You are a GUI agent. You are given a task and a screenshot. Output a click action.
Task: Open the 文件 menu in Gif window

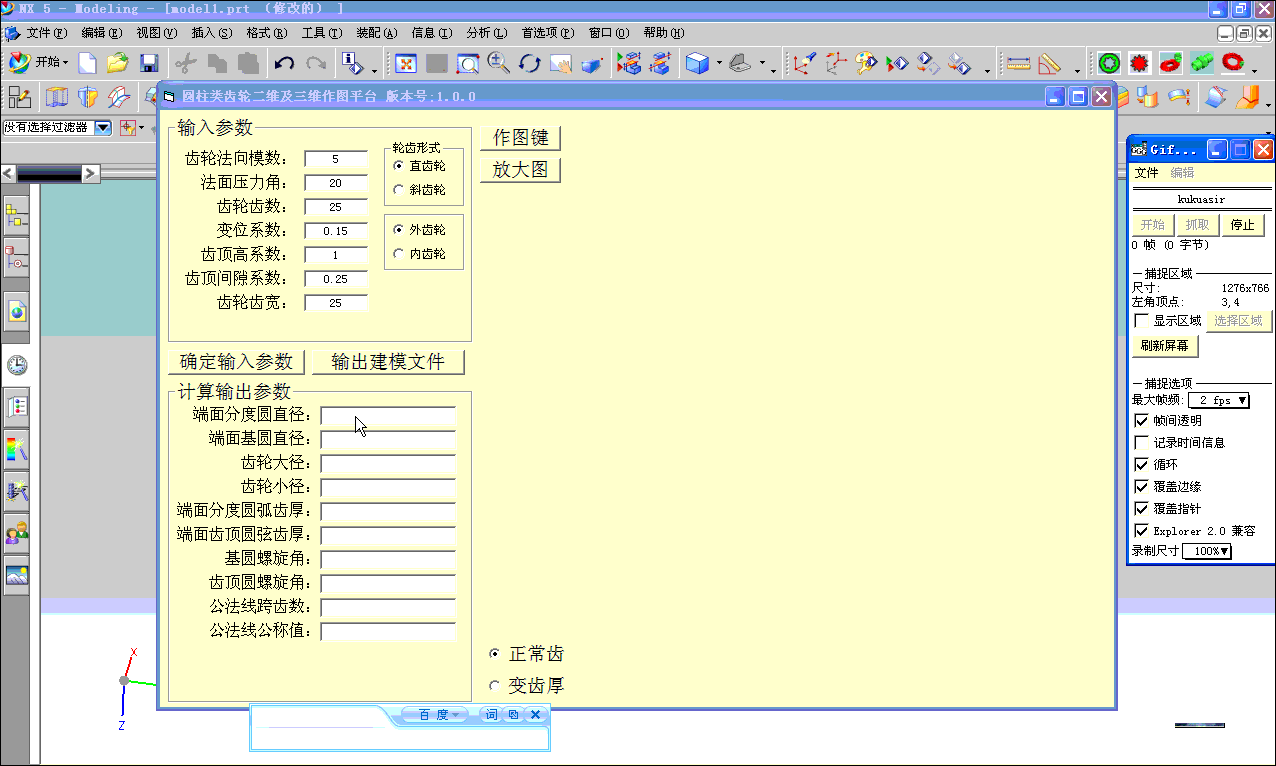(x=1147, y=173)
